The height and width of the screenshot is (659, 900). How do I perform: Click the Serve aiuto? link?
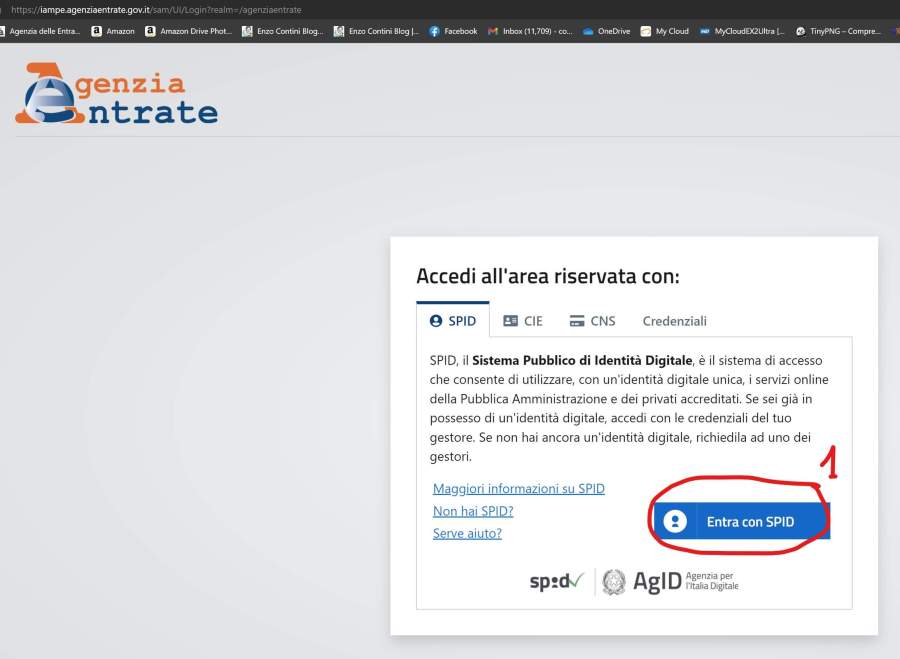point(467,533)
